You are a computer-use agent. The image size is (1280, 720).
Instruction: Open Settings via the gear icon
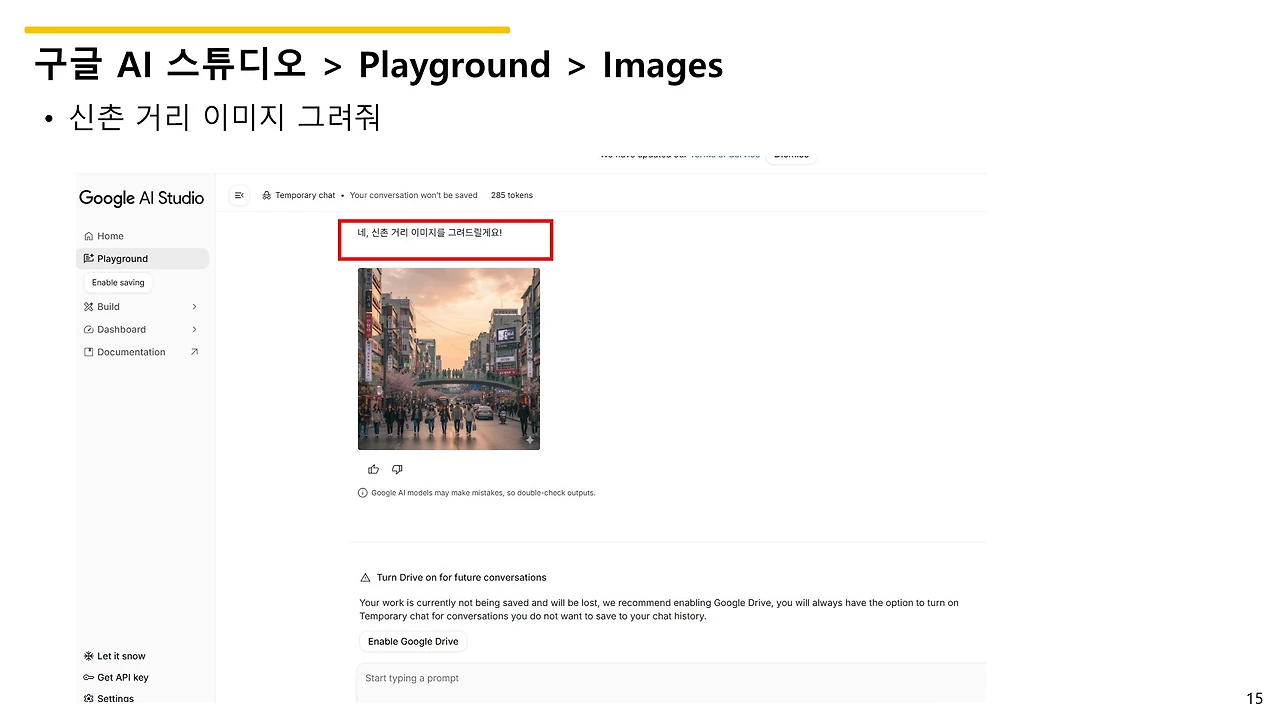tap(87, 698)
